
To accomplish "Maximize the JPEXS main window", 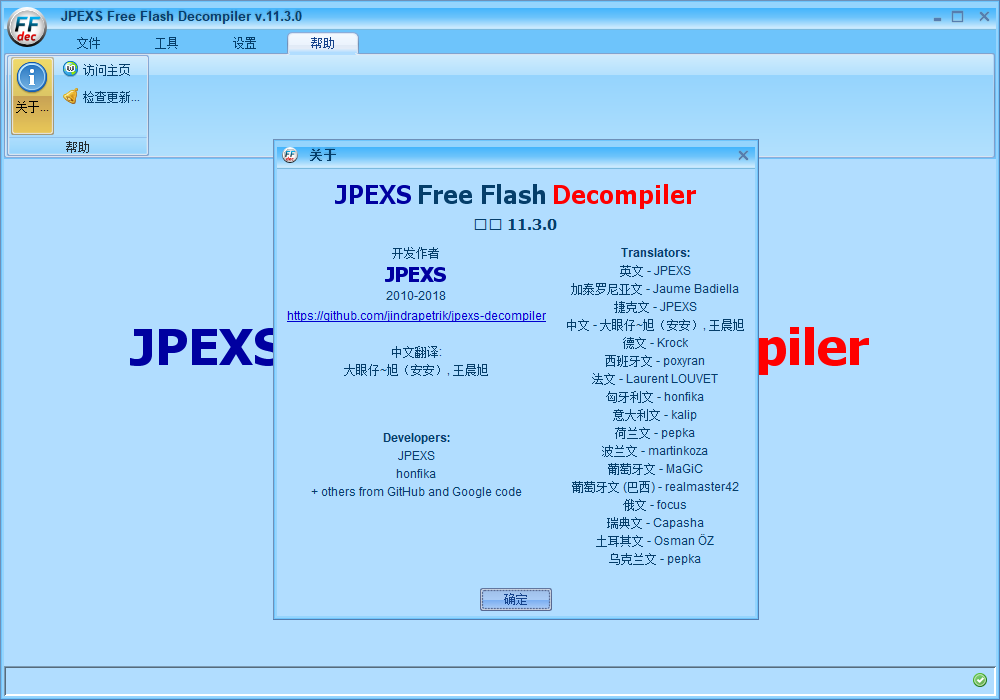I will point(957,17).
